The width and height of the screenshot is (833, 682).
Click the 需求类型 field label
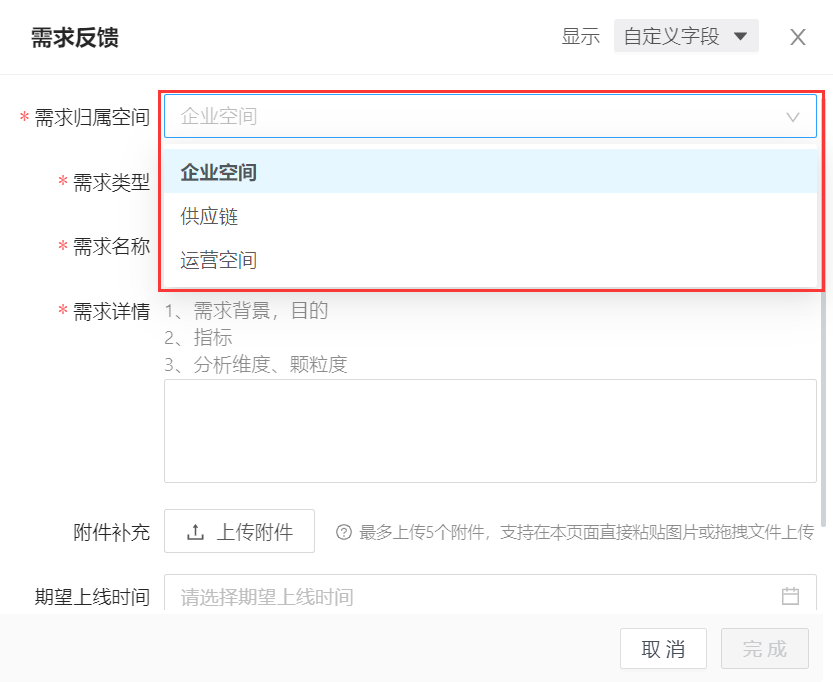tap(111, 182)
